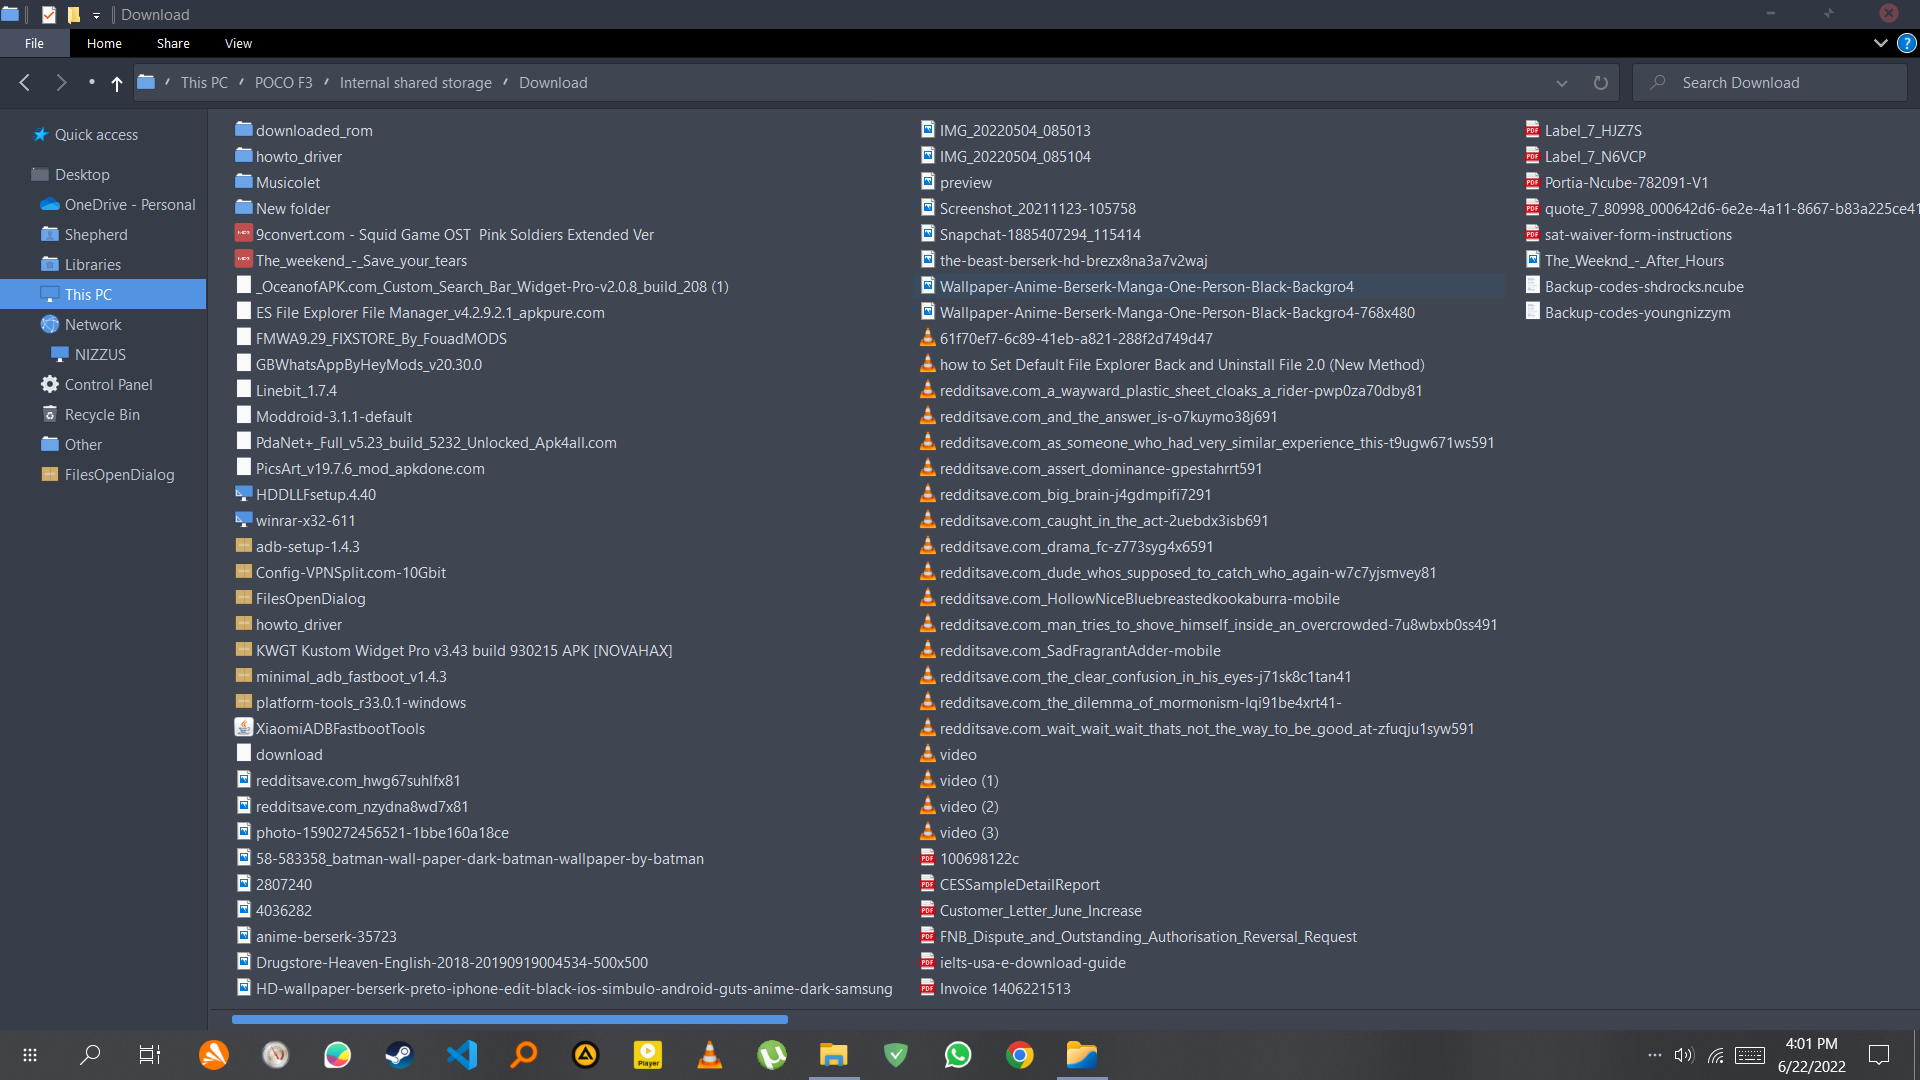Open Visual Studio Code taskbar icon

tap(462, 1055)
